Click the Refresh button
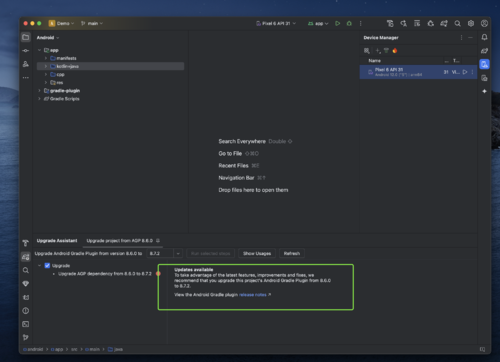The height and width of the screenshot is (362, 500). point(292,254)
